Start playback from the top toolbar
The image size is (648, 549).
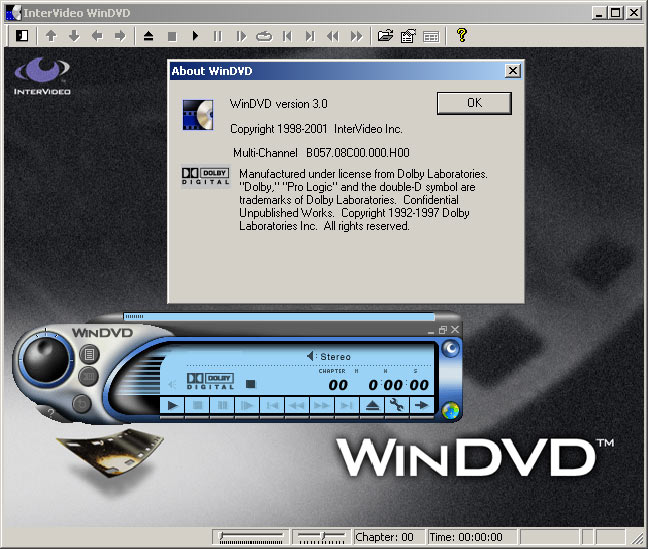click(195, 36)
